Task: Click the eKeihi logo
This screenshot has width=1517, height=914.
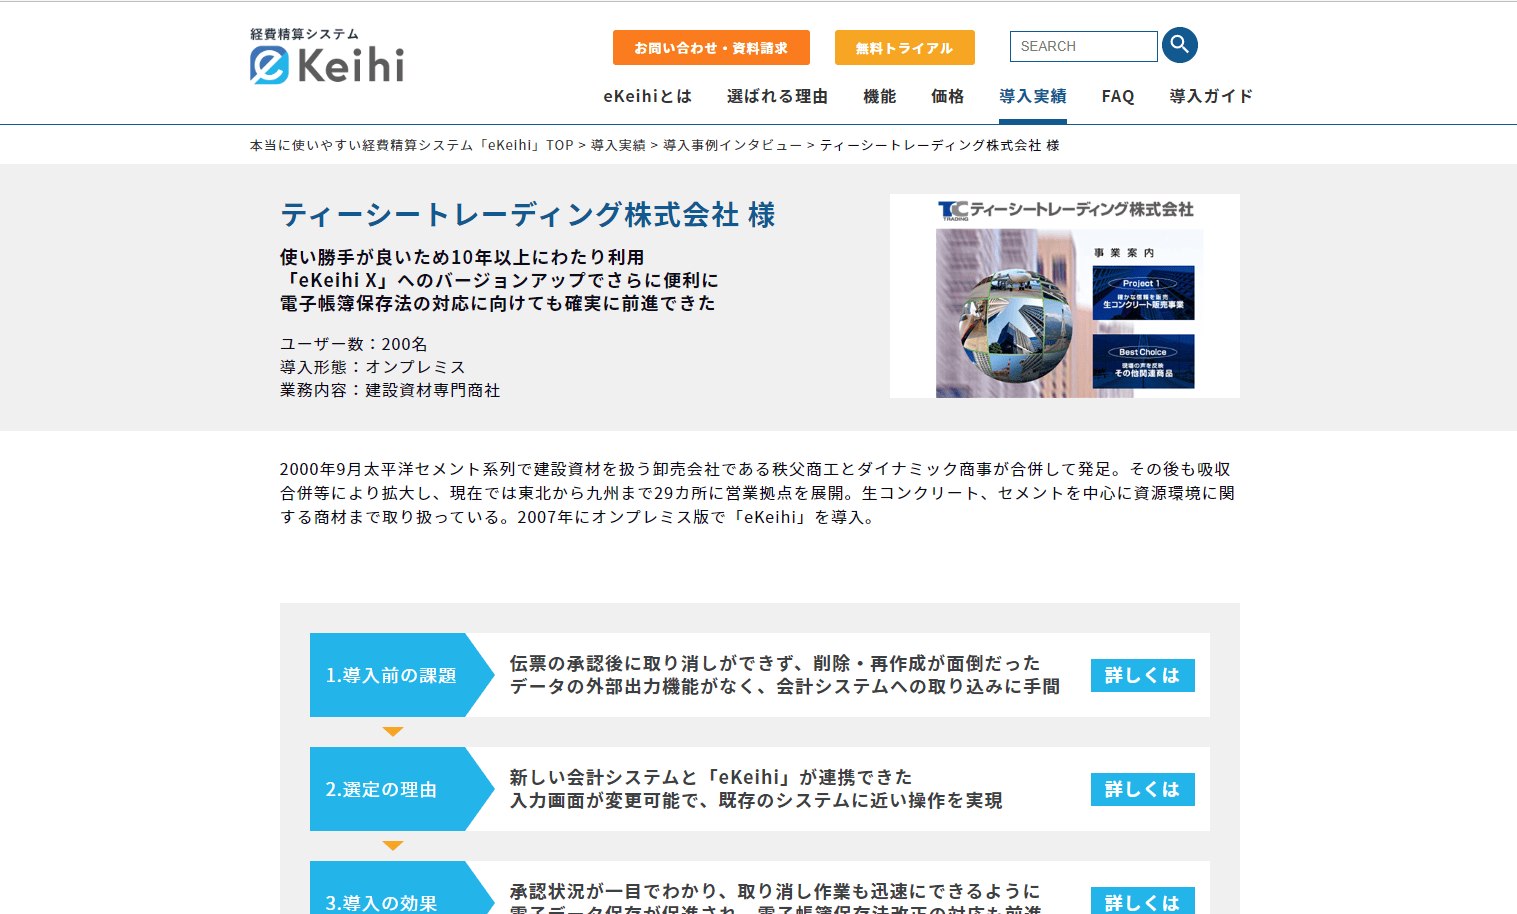Action: click(x=327, y=56)
